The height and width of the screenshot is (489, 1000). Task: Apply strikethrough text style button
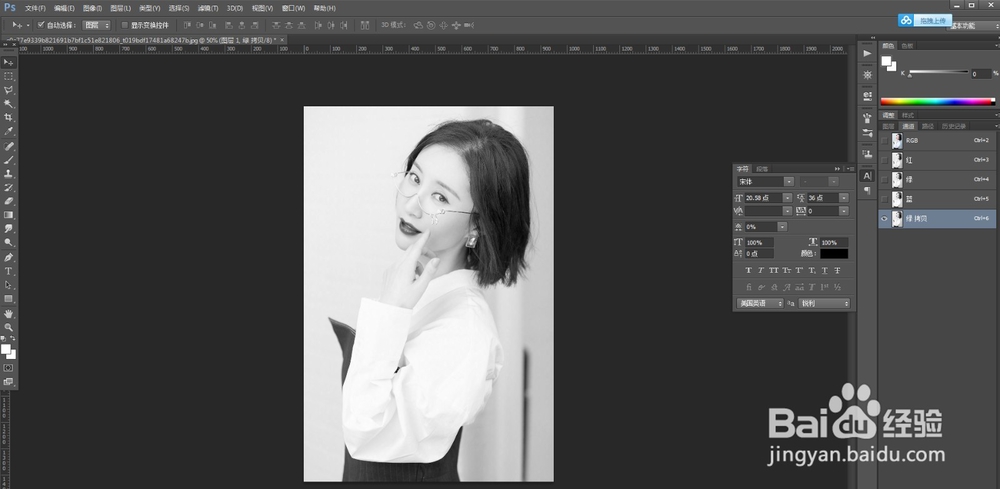[x=837, y=270]
